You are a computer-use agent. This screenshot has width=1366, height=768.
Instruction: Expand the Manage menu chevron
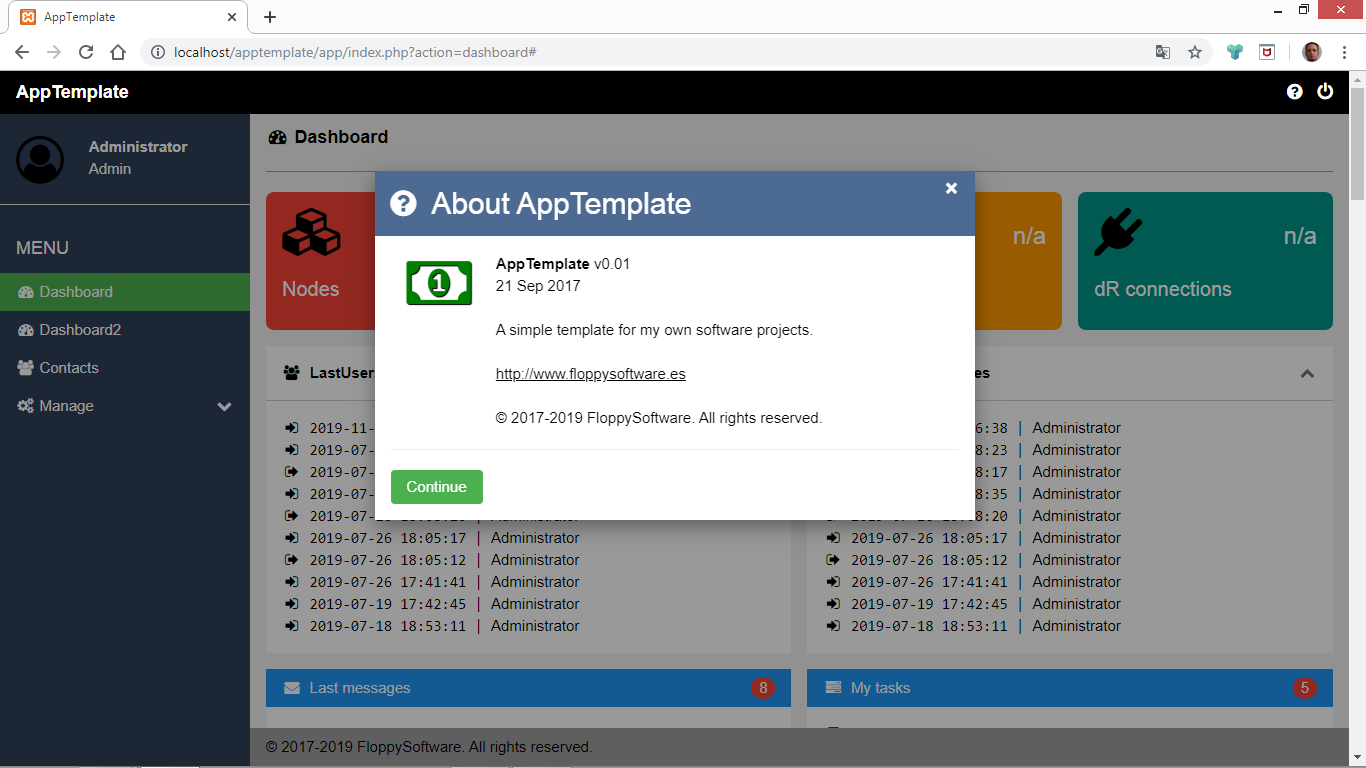click(x=224, y=406)
